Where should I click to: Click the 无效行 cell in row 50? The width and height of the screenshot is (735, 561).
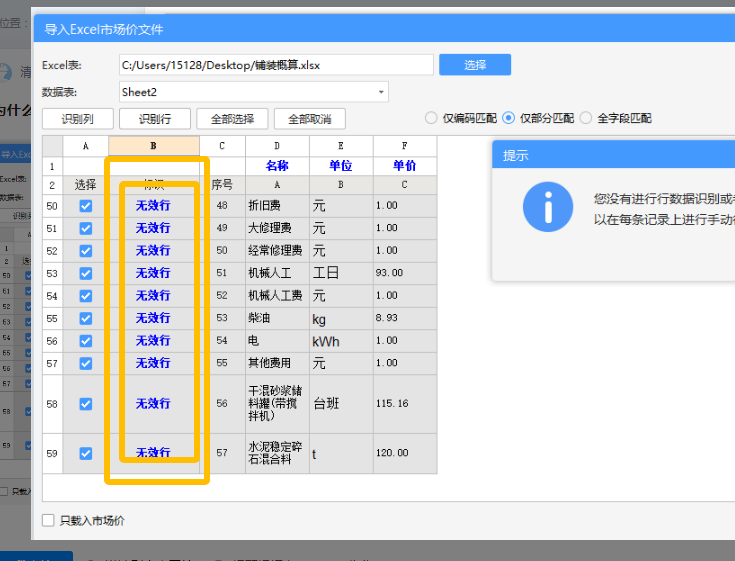(153, 206)
